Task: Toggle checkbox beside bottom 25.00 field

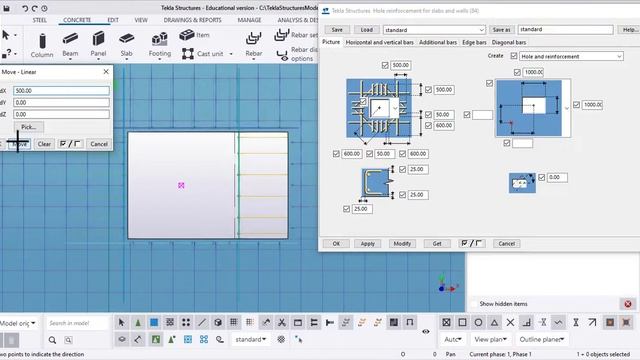Action: click(346, 209)
